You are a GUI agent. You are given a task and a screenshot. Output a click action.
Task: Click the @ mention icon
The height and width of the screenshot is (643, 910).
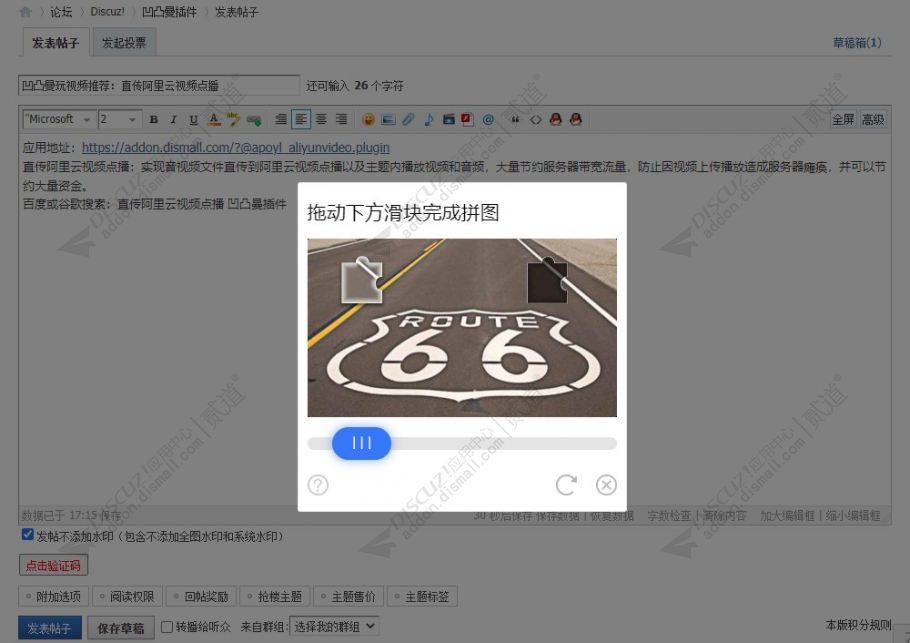click(x=488, y=120)
